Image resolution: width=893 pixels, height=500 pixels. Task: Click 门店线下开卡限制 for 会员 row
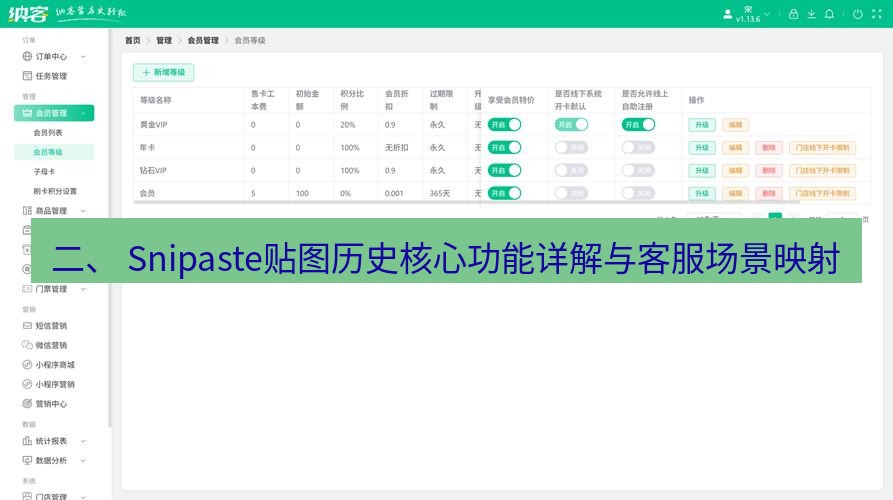pos(822,193)
